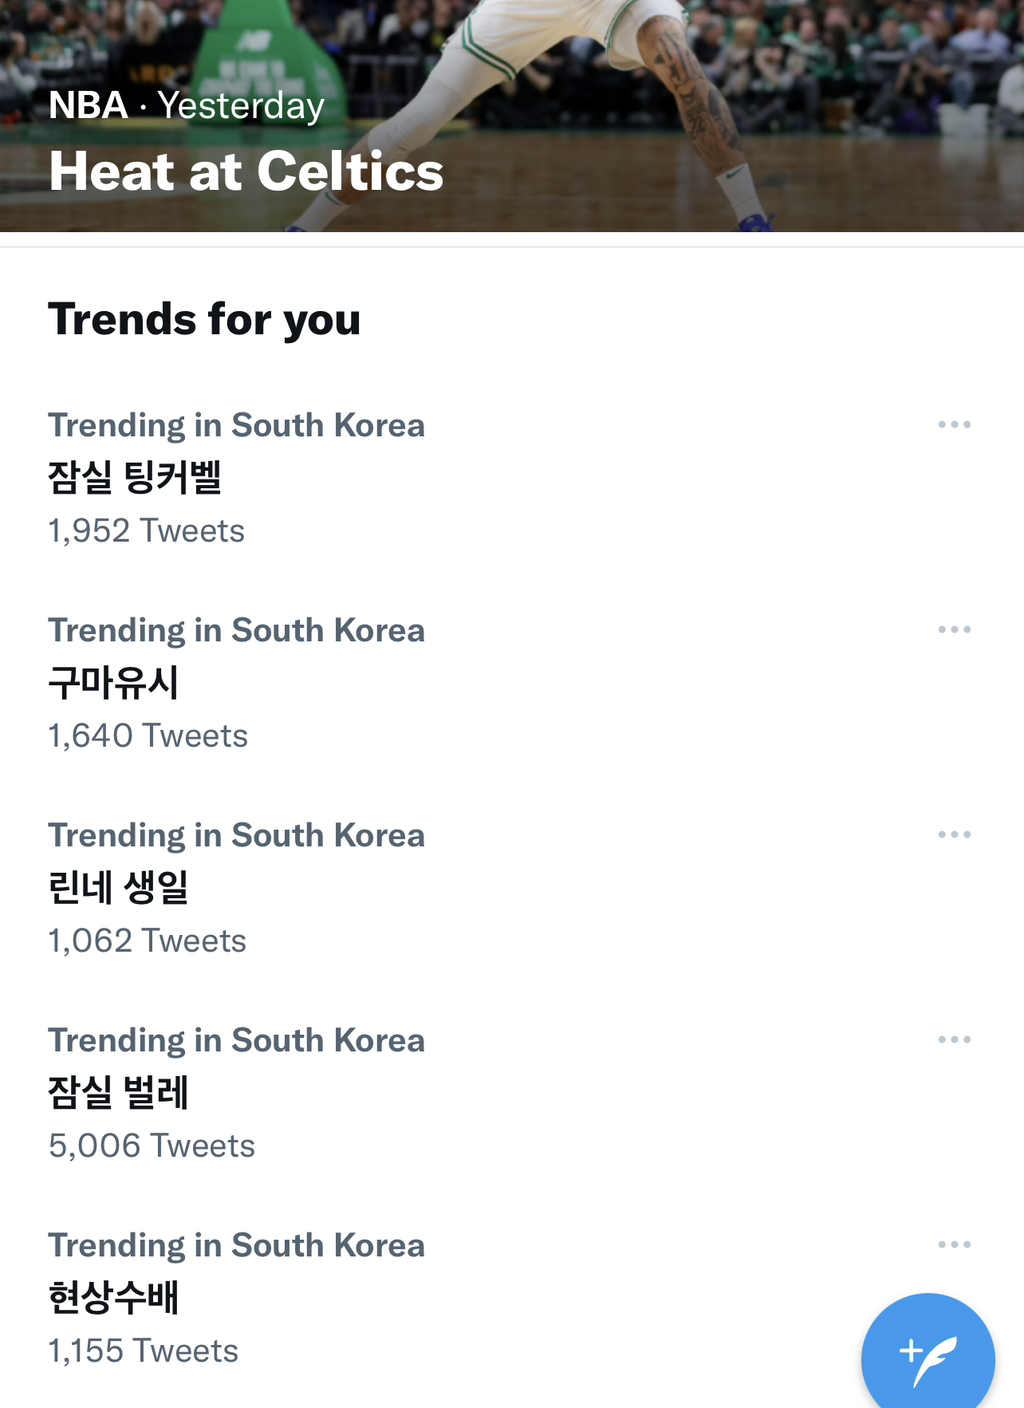Tap the 1,640 Tweets count

[148, 736]
